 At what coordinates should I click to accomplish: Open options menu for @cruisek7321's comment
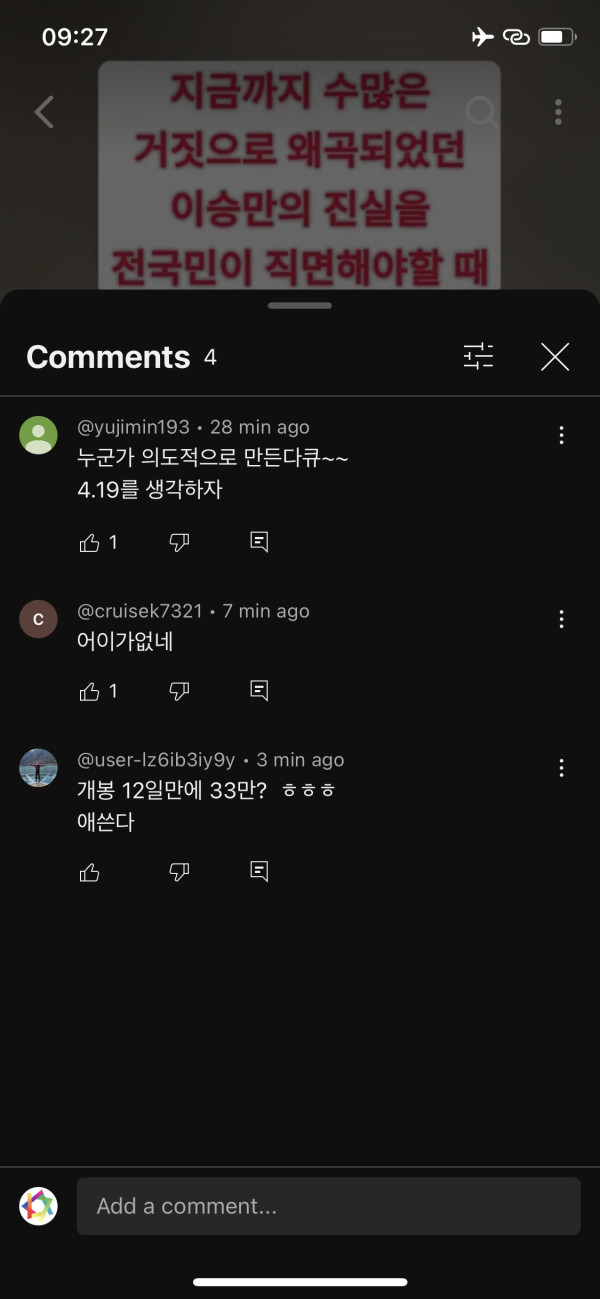561,619
